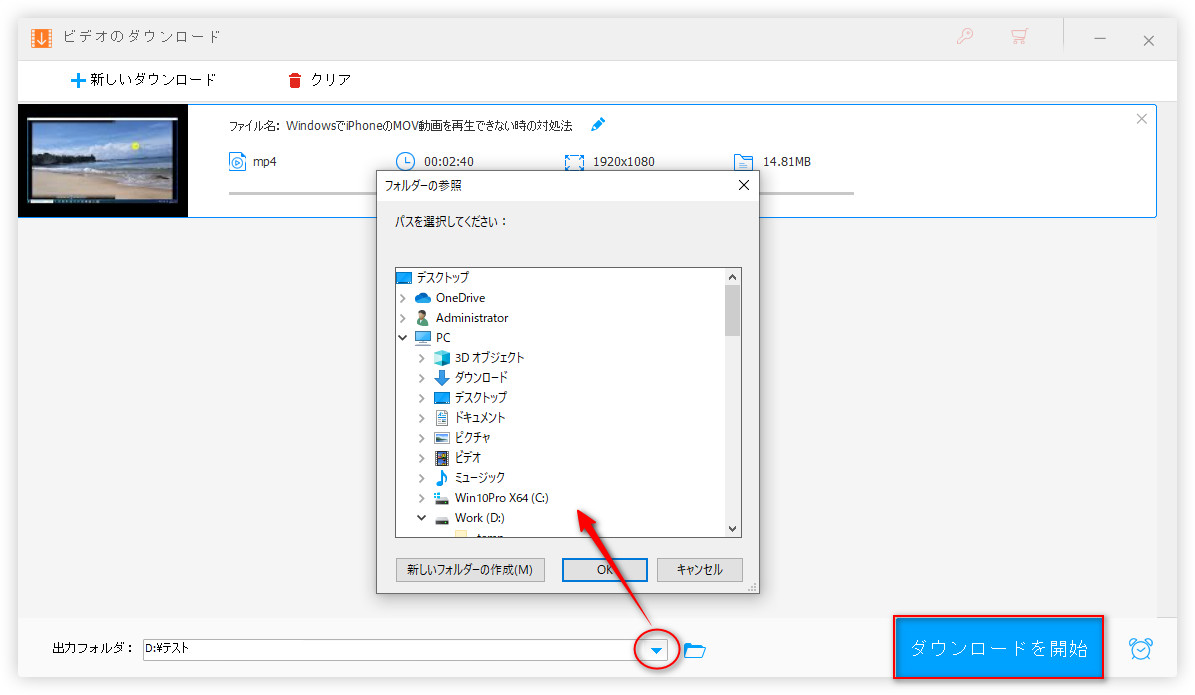This screenshot has height=695, width=1195.
Task: Click the folder tree scrollbar down arrow
Action: (733, 529)
